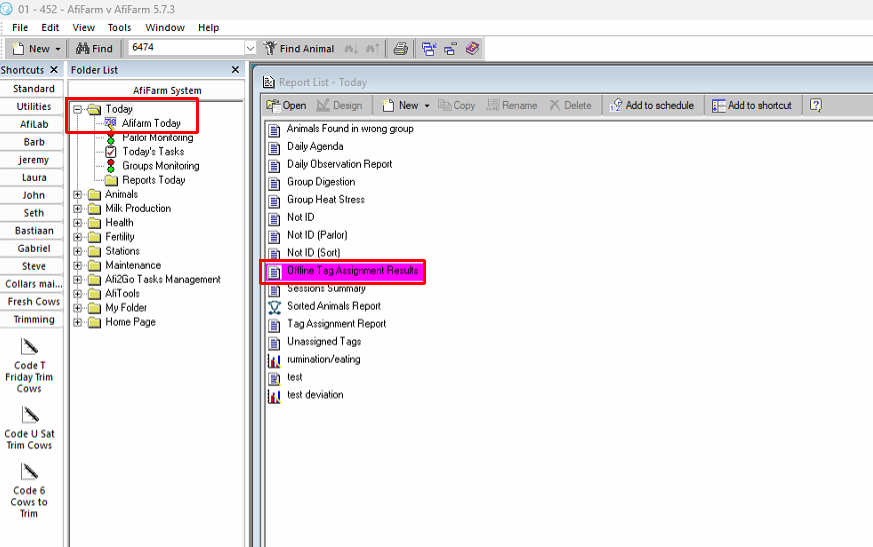Click the Find Animal cow icon
873x547 pixels.
pyautogui.click(x=270, y=48)
